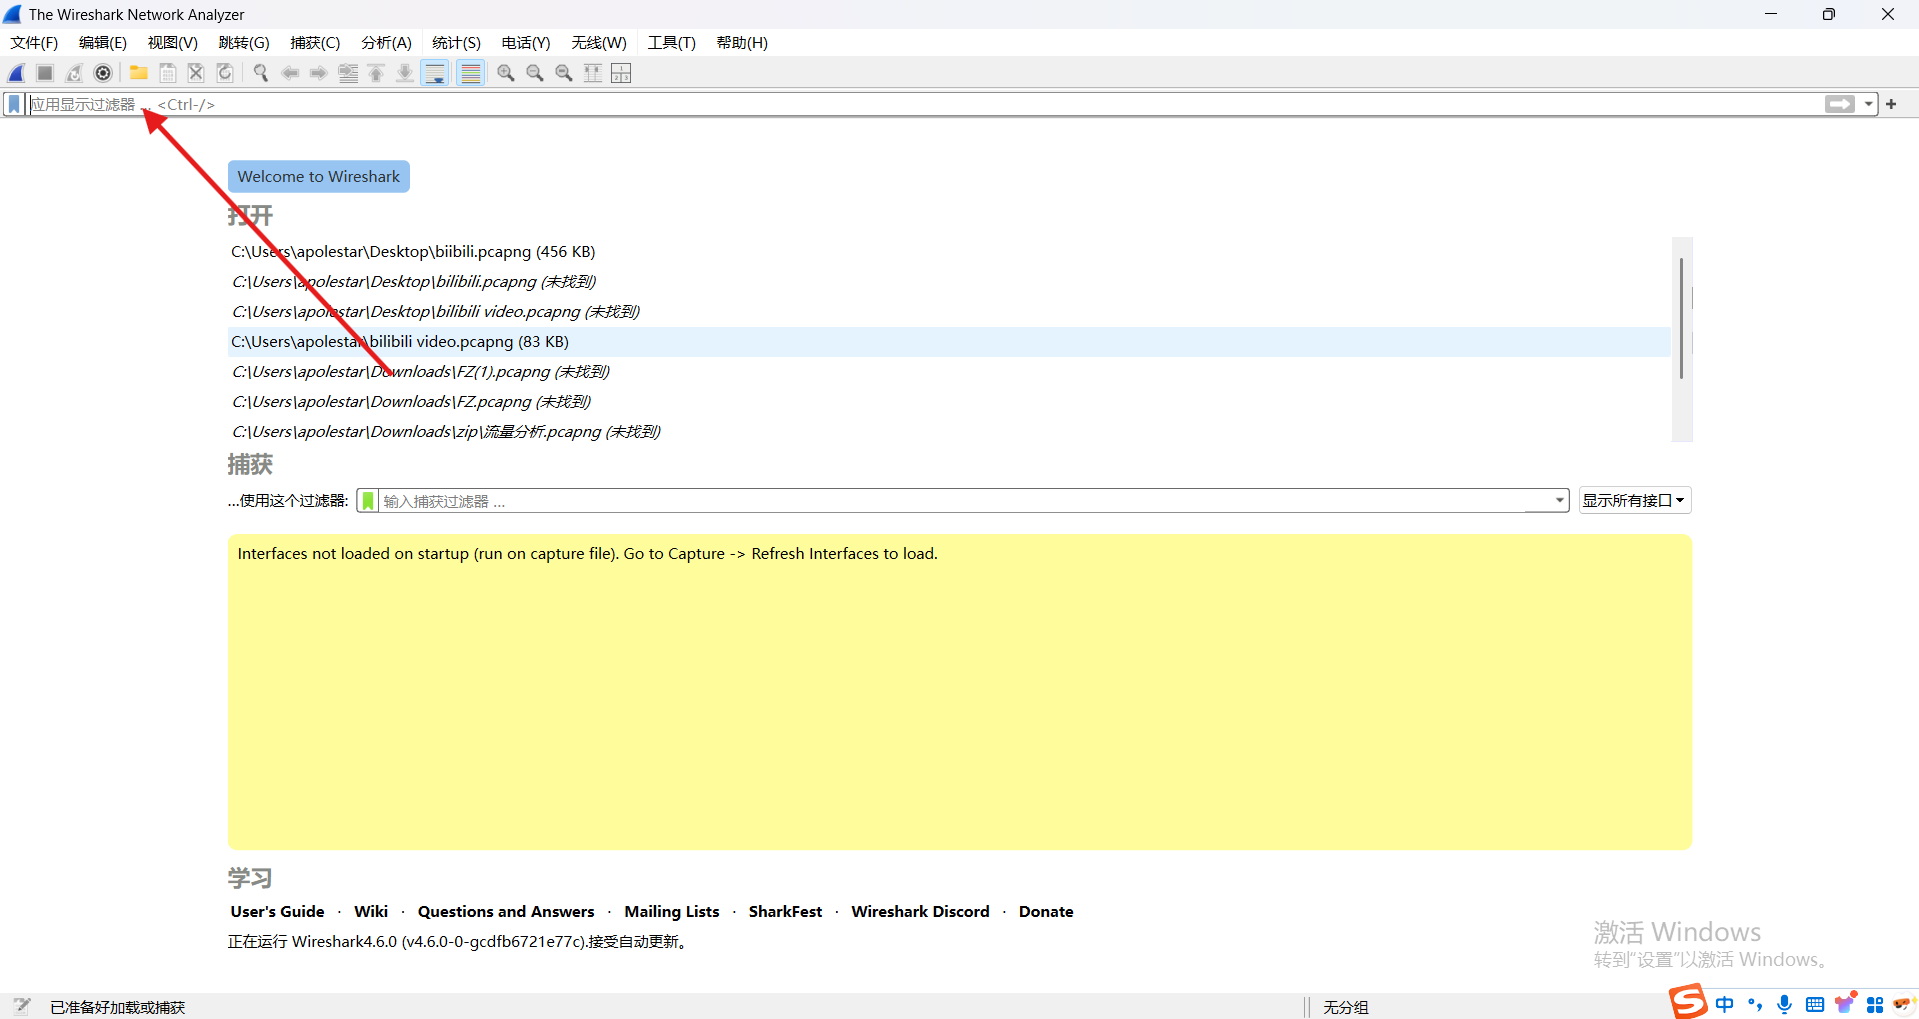Click the apply display filter arrow button

[1839, 104]
